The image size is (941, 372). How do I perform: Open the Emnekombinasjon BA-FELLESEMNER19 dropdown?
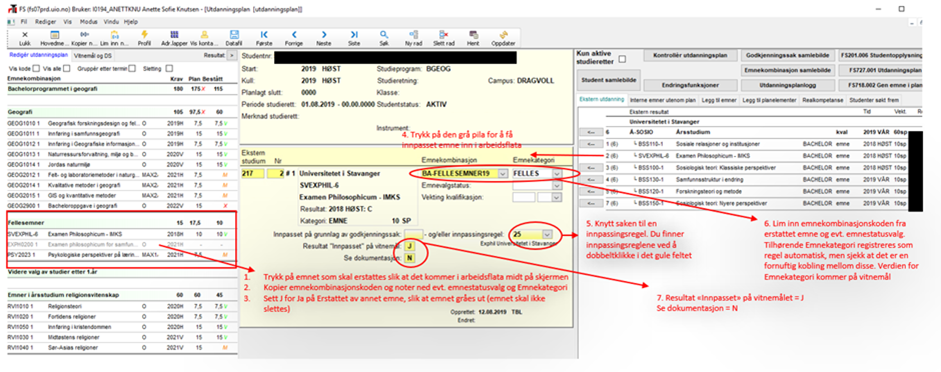click(502, 173)
